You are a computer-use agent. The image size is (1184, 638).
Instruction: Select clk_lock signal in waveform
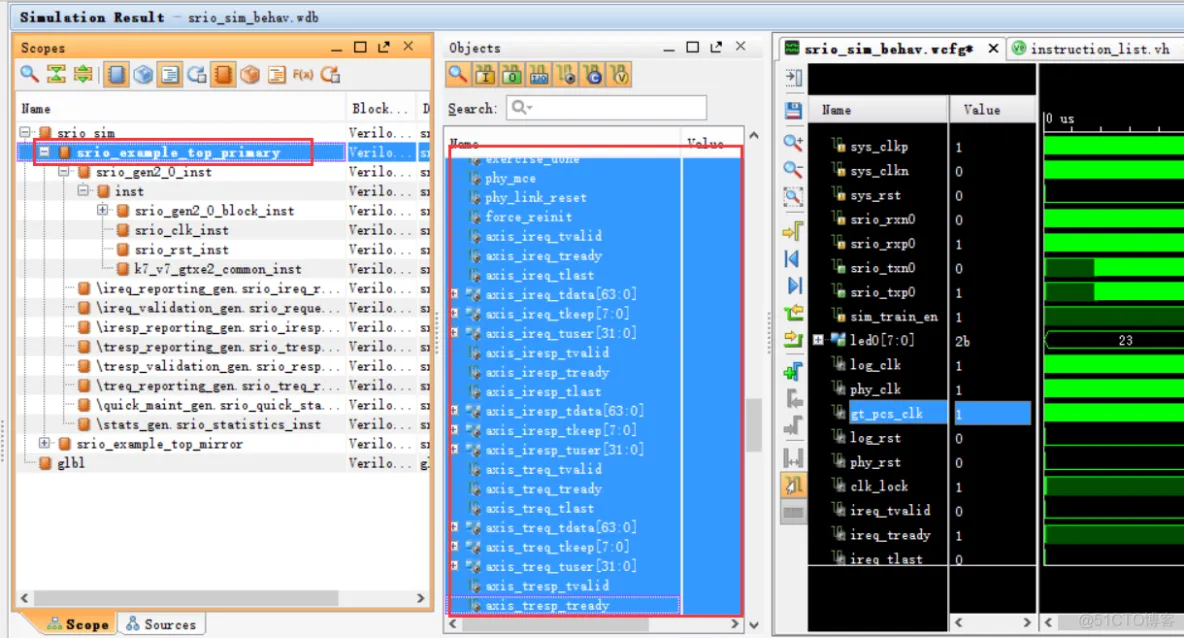pos(879,486)
